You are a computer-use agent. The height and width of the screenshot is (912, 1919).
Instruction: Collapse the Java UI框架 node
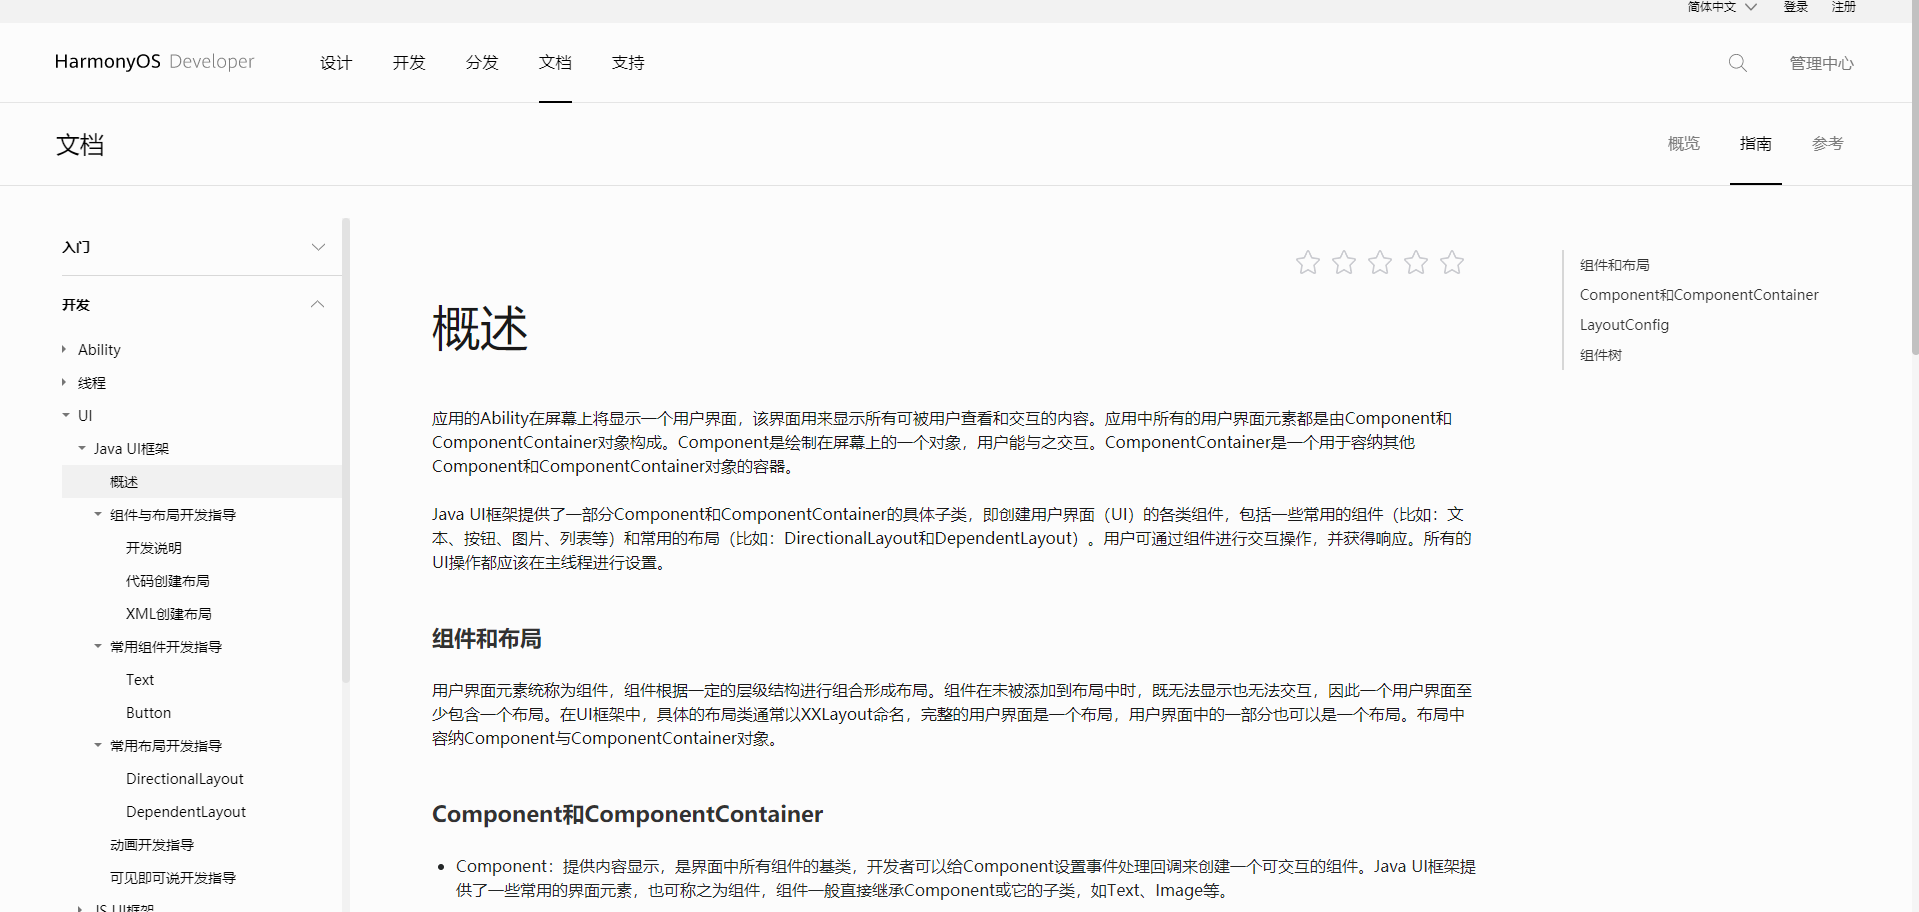pyautogui.click(x=82, y=448)
